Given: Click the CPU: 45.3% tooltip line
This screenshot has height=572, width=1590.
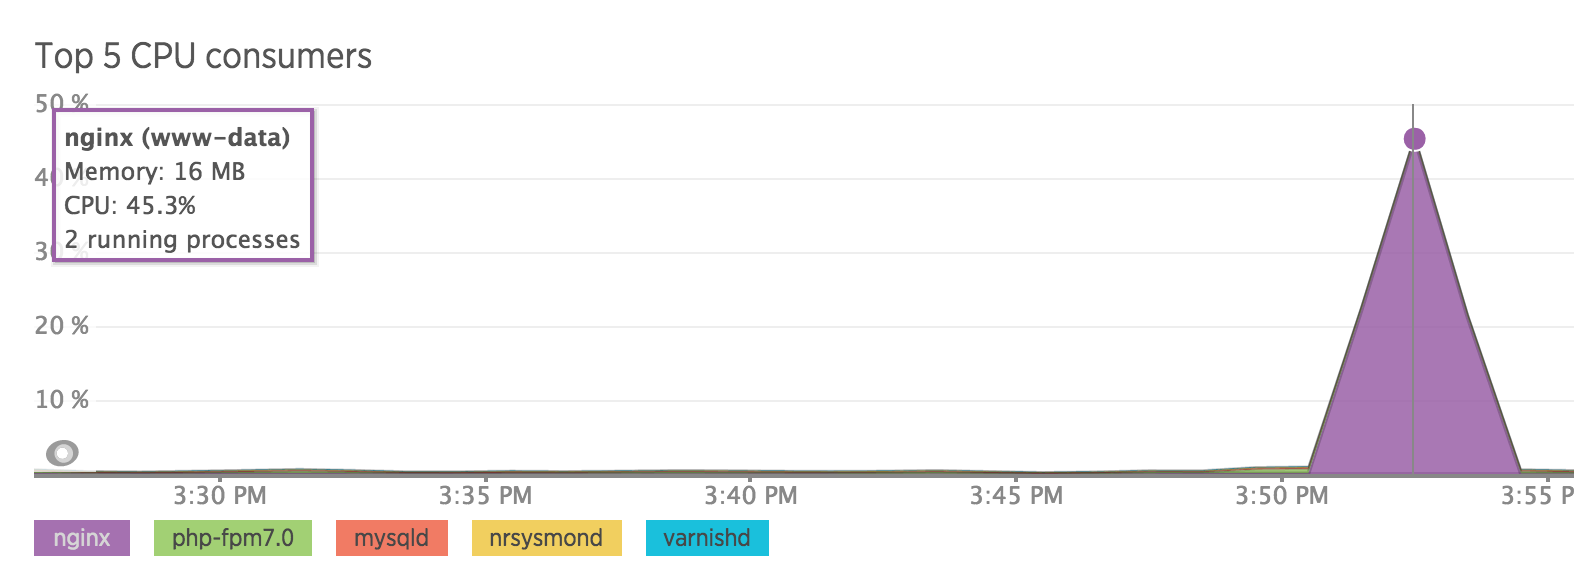Looking at the screenshot, I should (130, 206).
